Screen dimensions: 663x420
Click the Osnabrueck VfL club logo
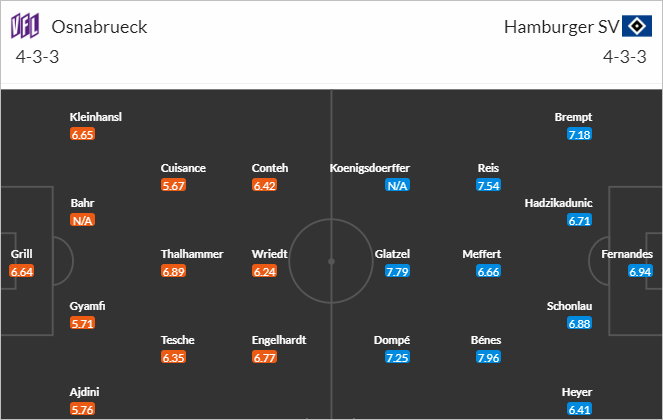(x=25, y=26)
